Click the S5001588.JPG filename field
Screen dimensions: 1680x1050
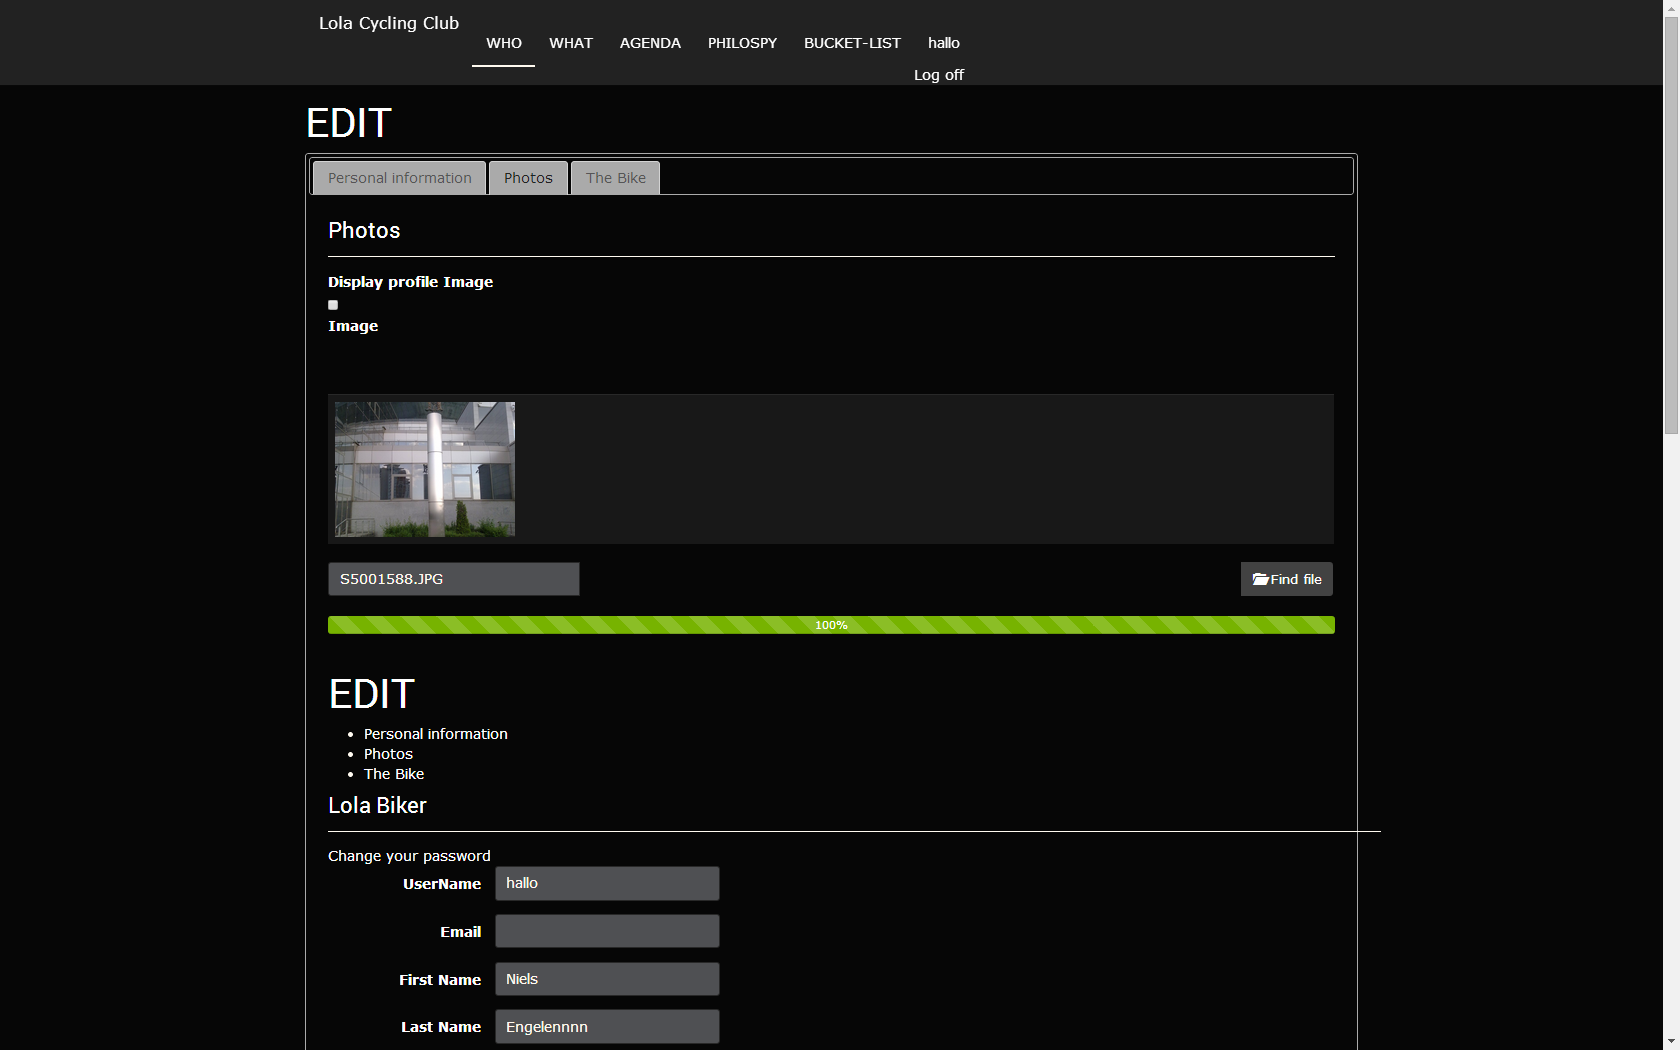[453, 579]
